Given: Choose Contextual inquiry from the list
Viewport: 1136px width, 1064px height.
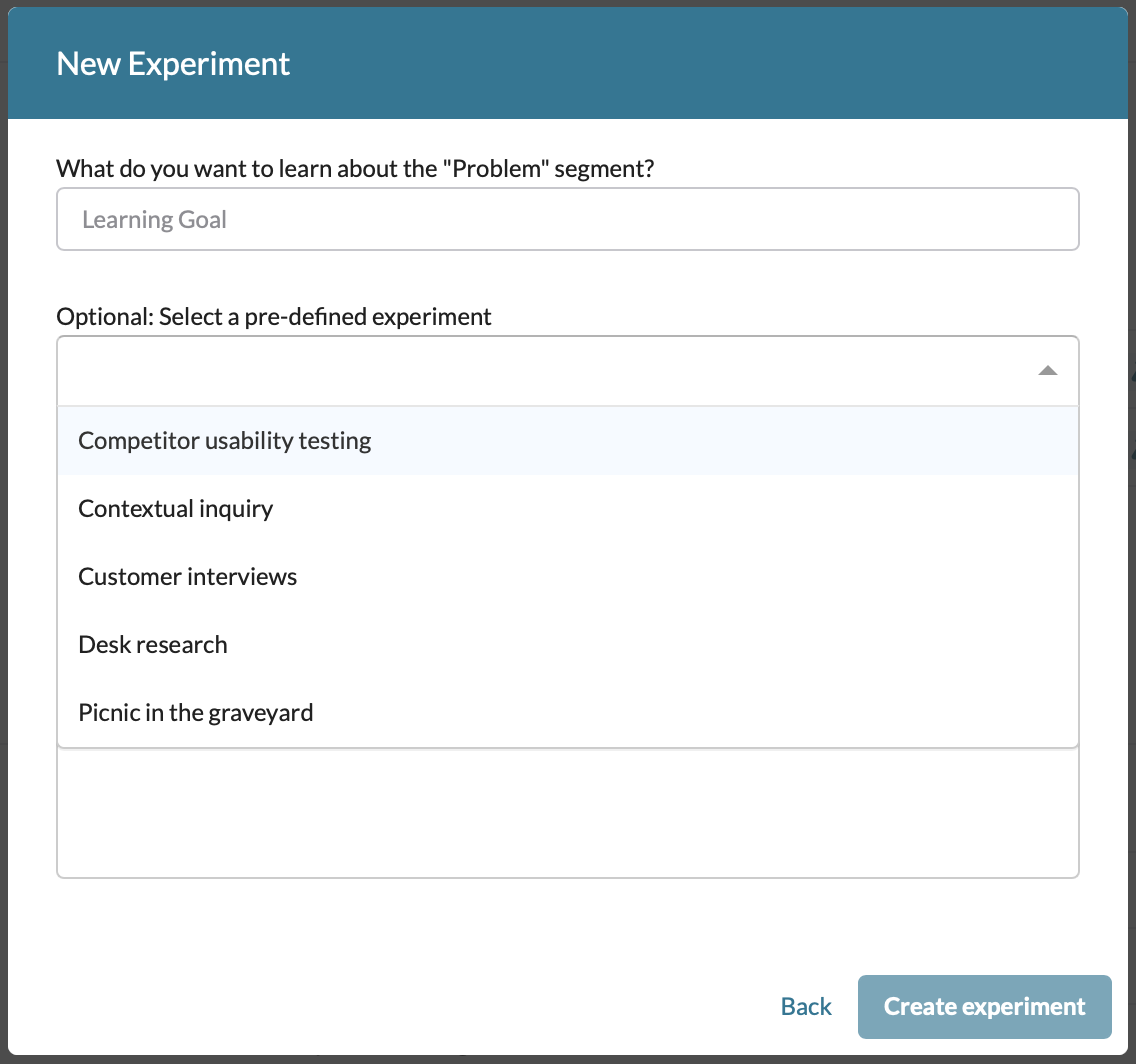Looking at the screenshot, I should coord(567,508).
